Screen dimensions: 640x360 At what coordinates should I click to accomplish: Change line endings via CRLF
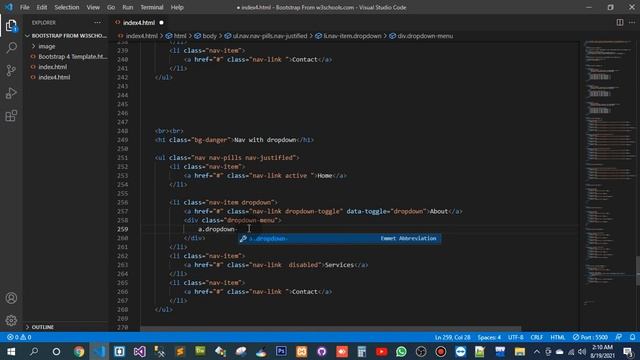pyautogui.click(x=536, y=337)
